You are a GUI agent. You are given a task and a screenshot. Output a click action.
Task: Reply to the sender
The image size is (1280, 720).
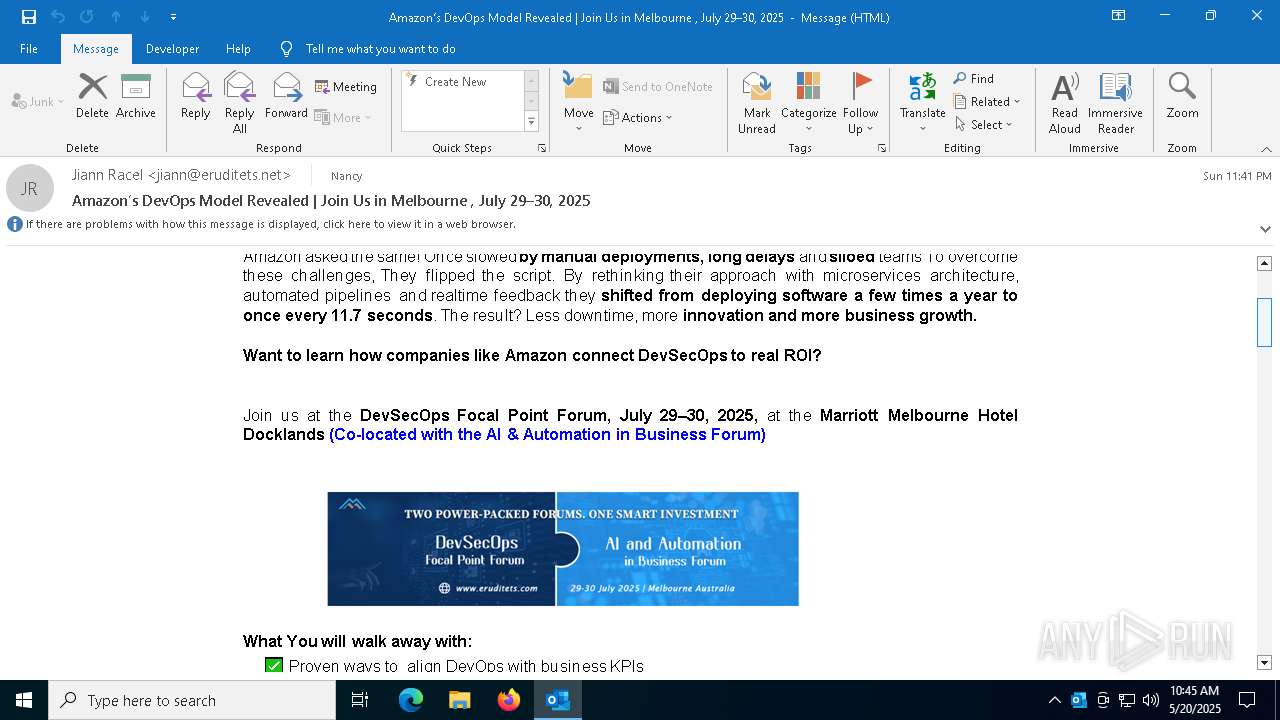pyautogui.click(x=196, y=96)
